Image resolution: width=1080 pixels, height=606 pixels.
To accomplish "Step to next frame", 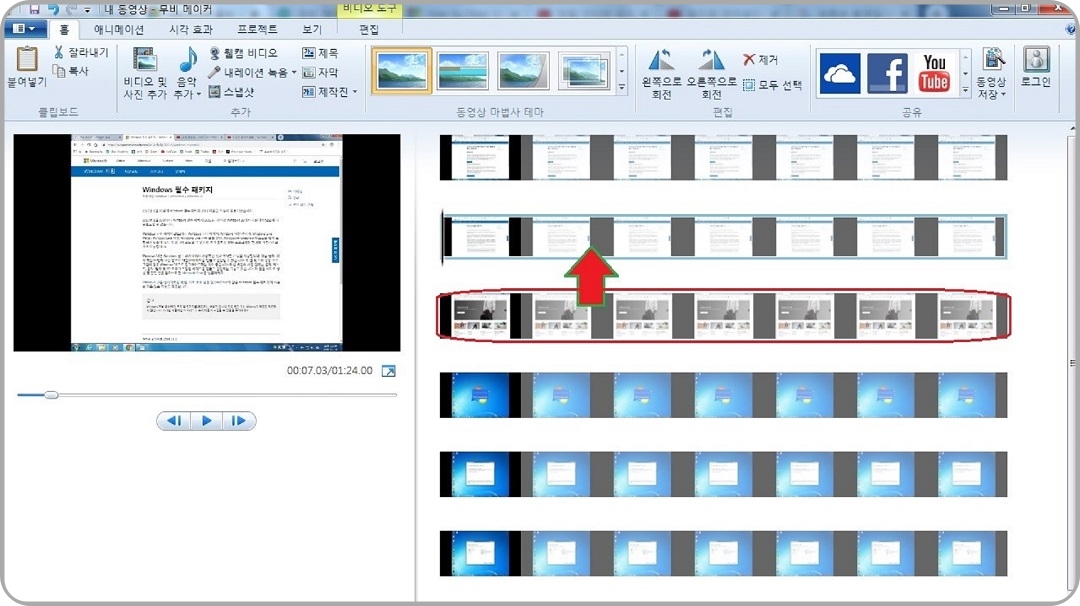I will coord(238,421).
